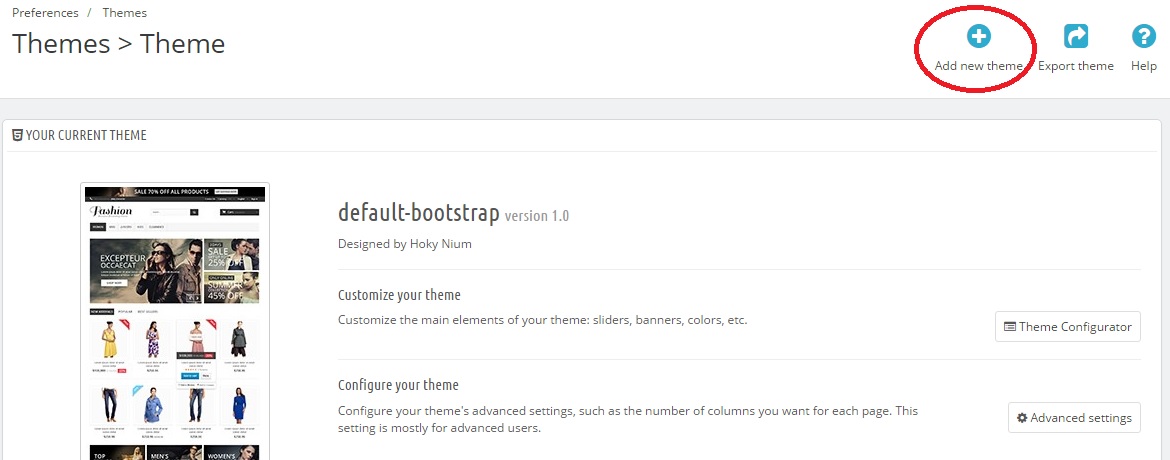Click the HTML5 icon beside Your Current Theme
This screenshot has width=1170, height=460.
(17, 136)
